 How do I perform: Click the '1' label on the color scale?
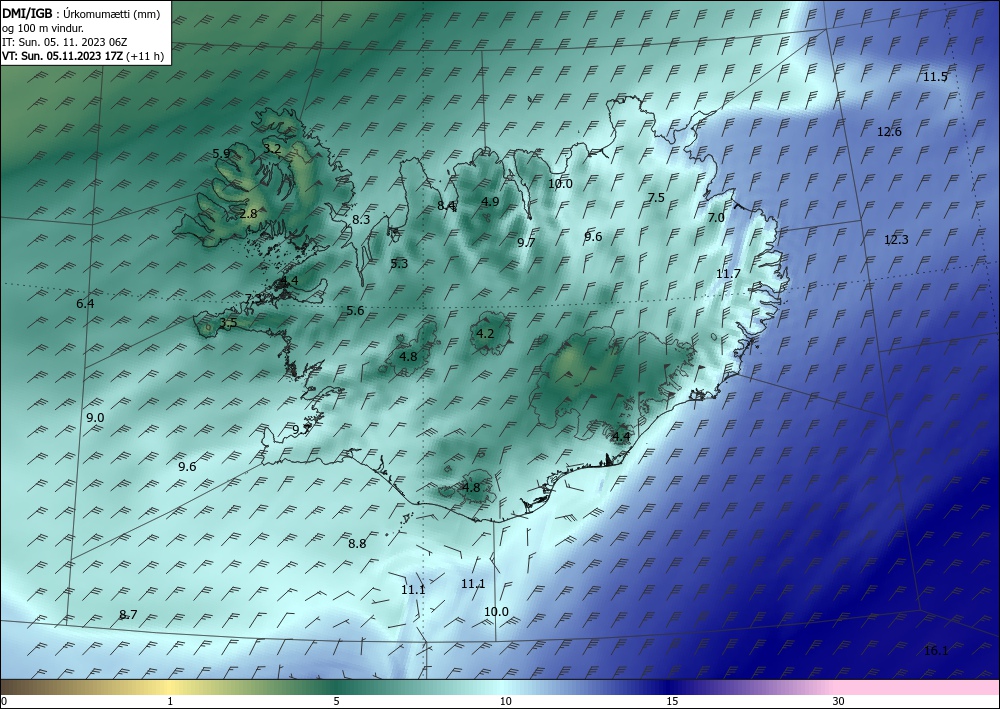(x=170, y=701)
